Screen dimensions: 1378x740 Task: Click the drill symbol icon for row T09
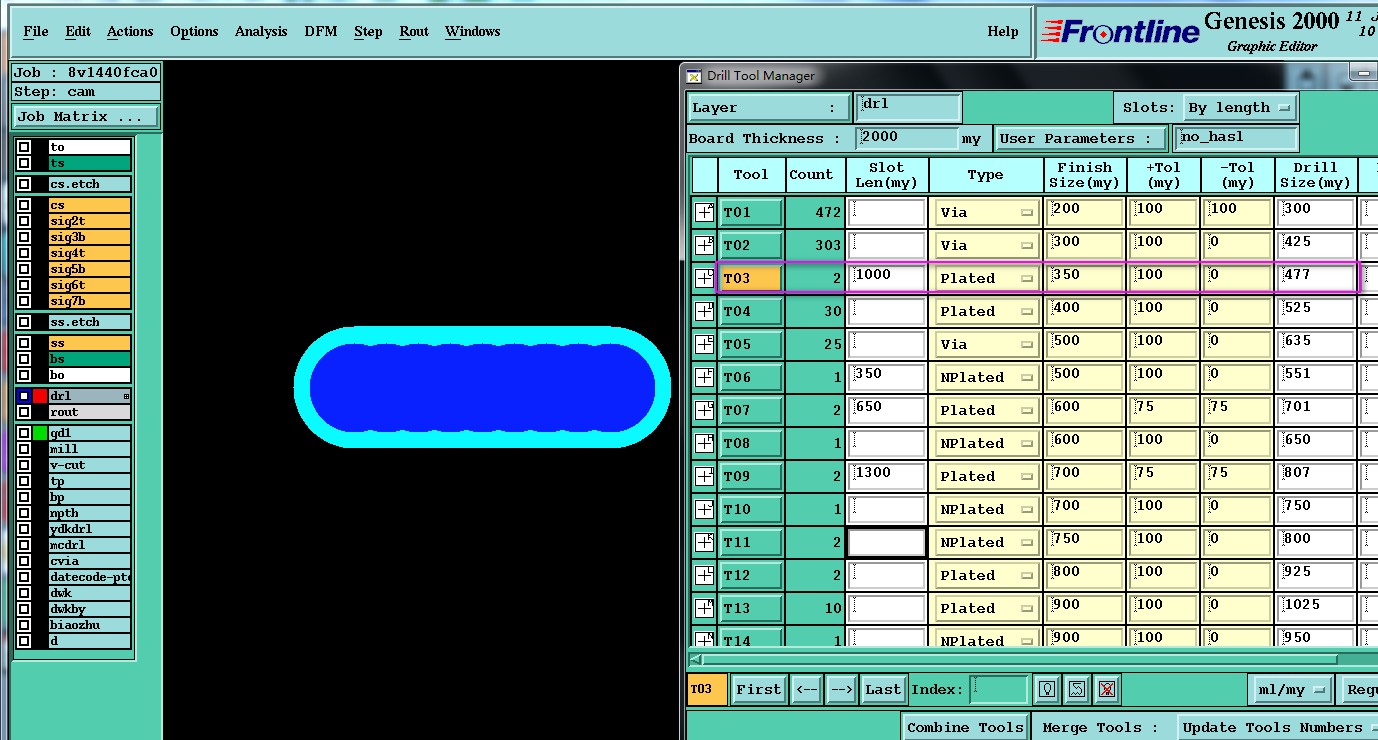point(704,476)
